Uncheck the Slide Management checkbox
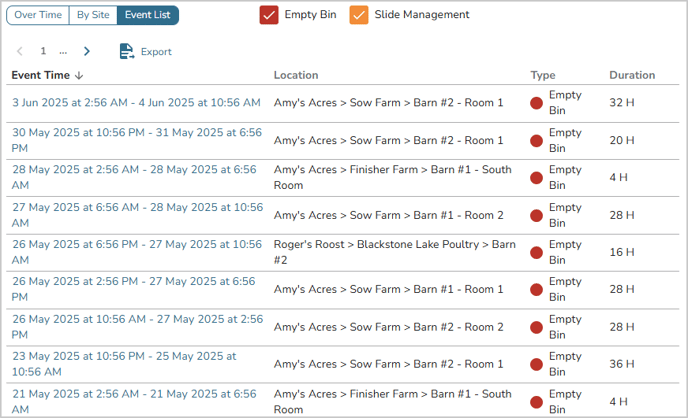The height and width of the screenshot is (418, 688). tap(359, 15)
